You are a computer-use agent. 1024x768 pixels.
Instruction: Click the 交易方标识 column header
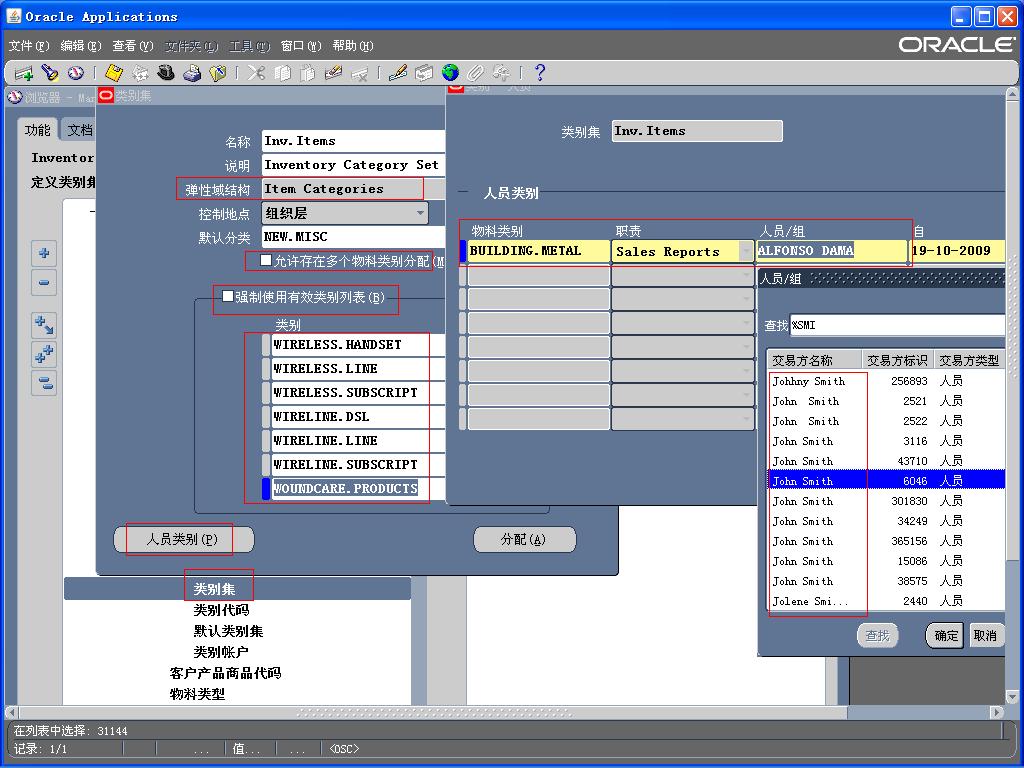pyautogui.click(x=897, y=360)
